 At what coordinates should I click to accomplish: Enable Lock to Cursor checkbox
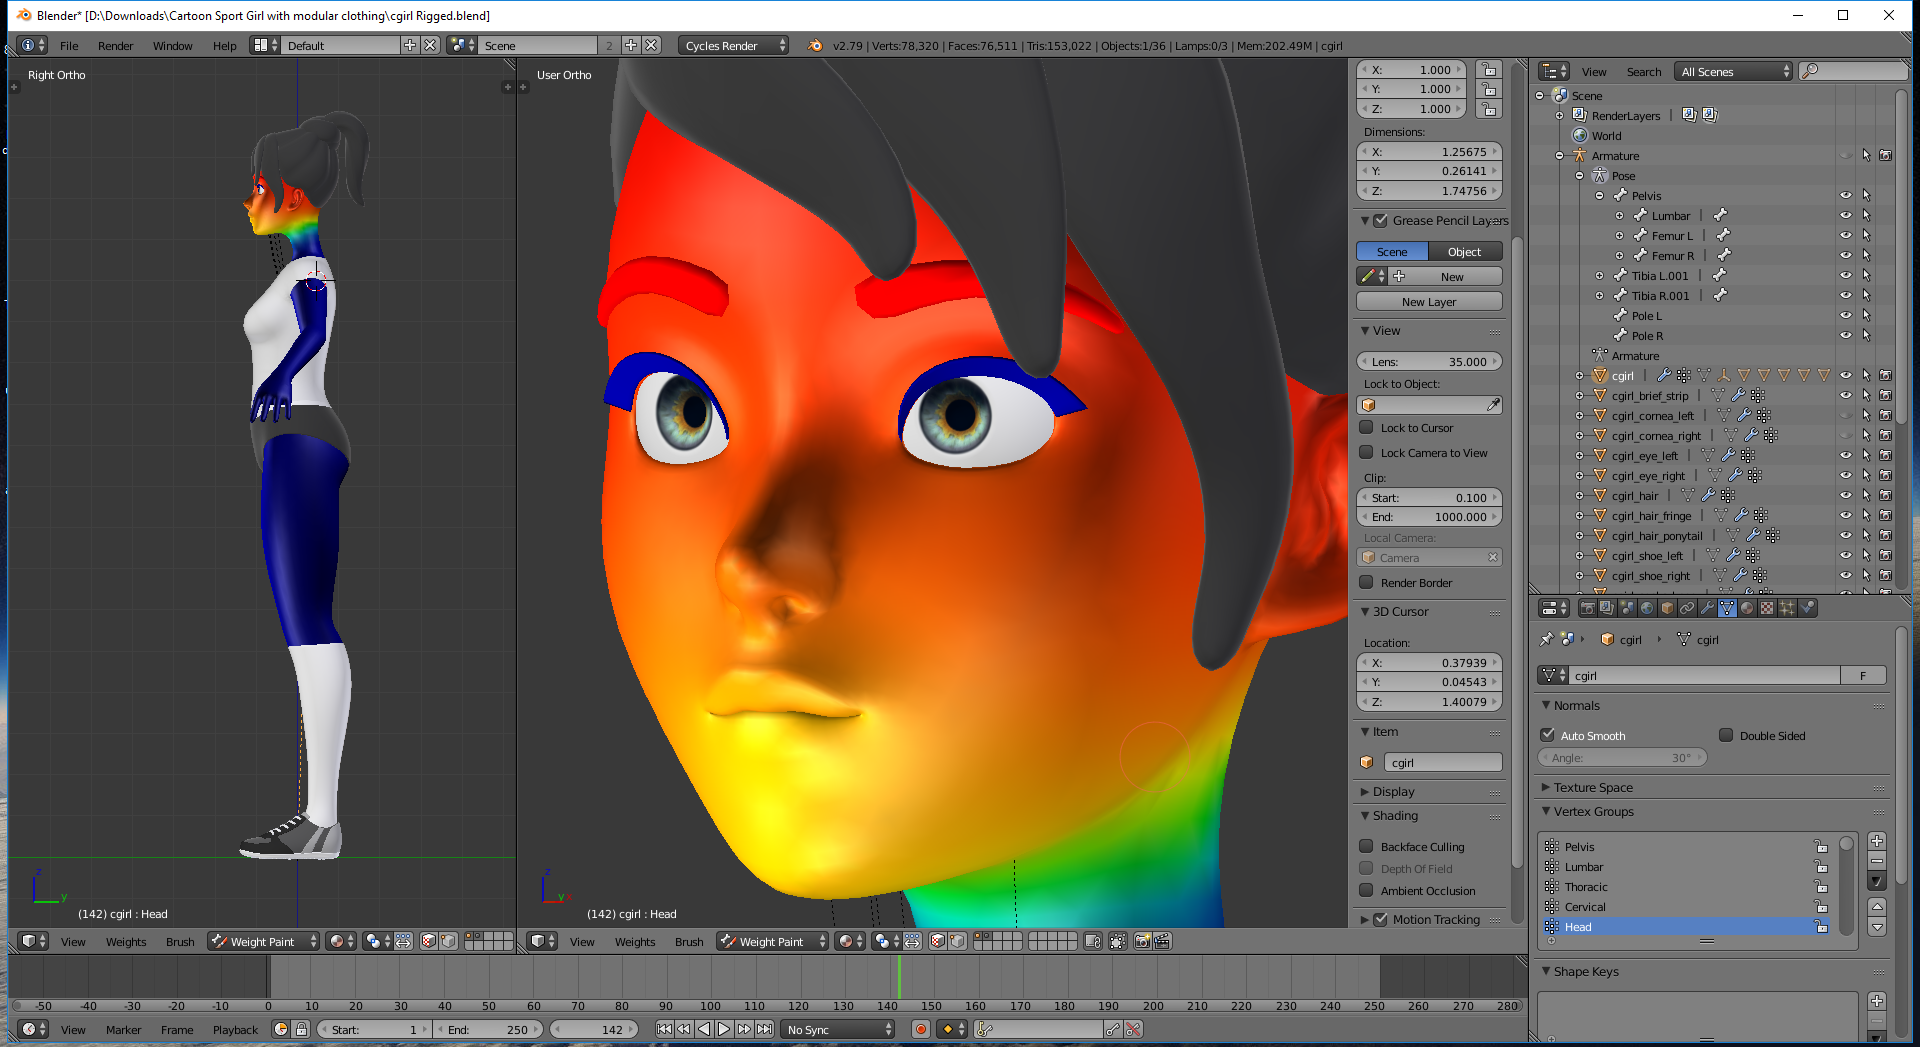[1366, 427]
